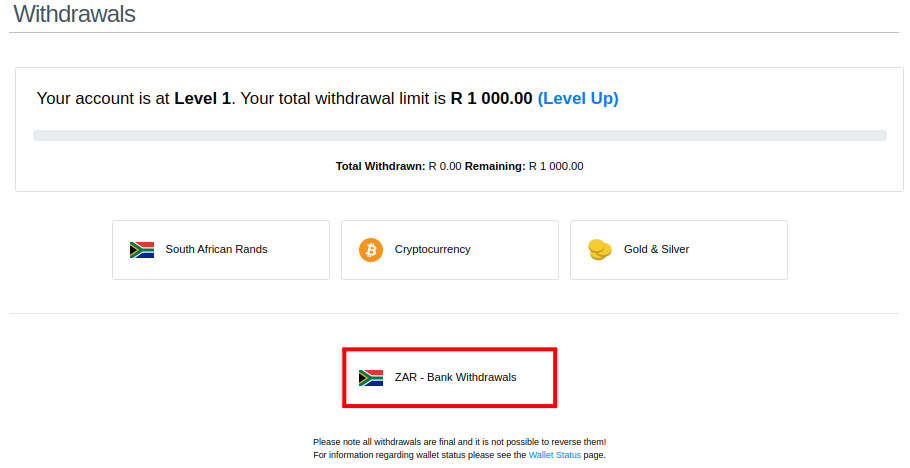Image resolution: width=910 pixels, height=468 pixels.
Task: Click the flag icon in ZAR Bank Withdrawals
Action: (371, 378)
